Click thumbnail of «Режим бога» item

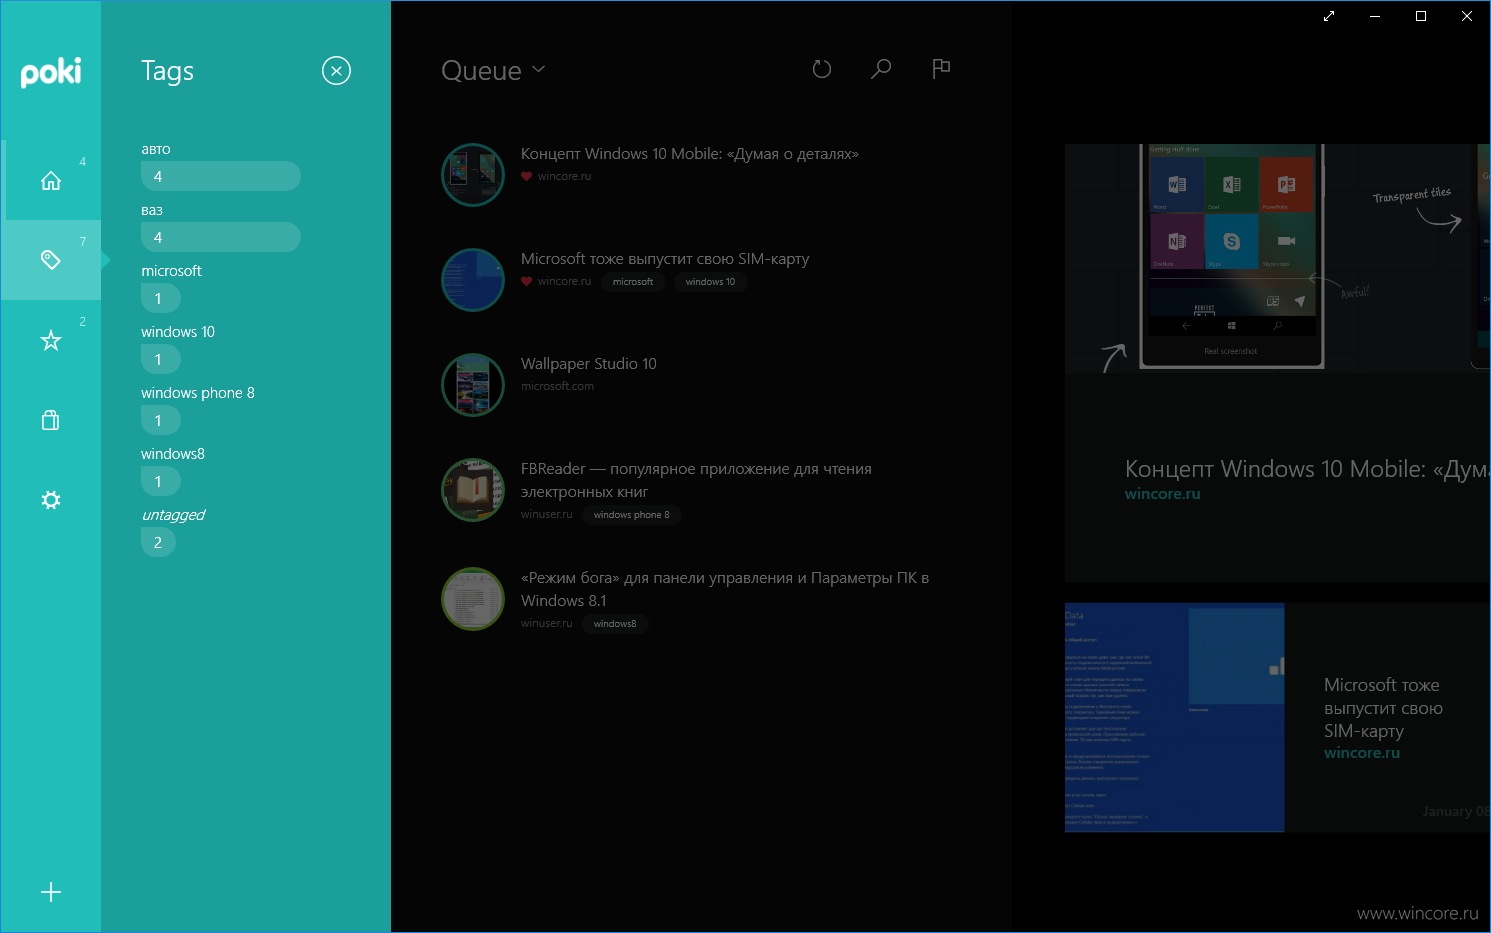click(473, 599)
